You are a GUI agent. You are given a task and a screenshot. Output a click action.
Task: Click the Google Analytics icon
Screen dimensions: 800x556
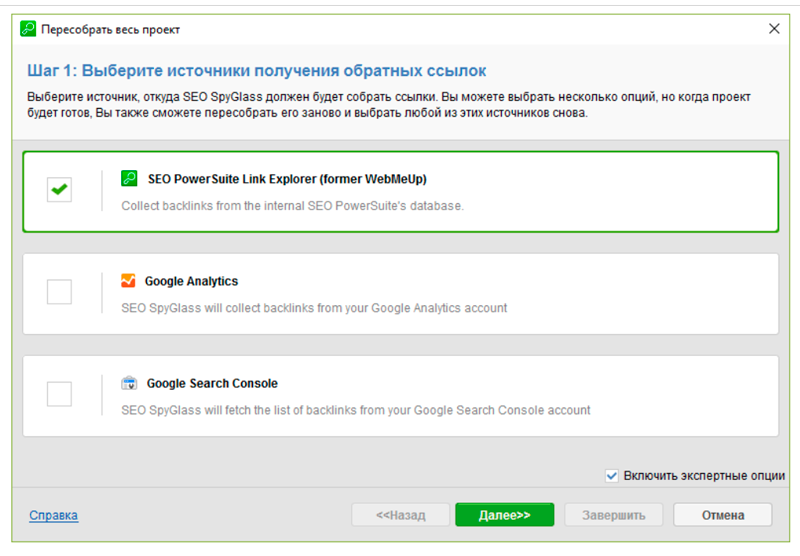pyautogui.click(x=128, y=281)
